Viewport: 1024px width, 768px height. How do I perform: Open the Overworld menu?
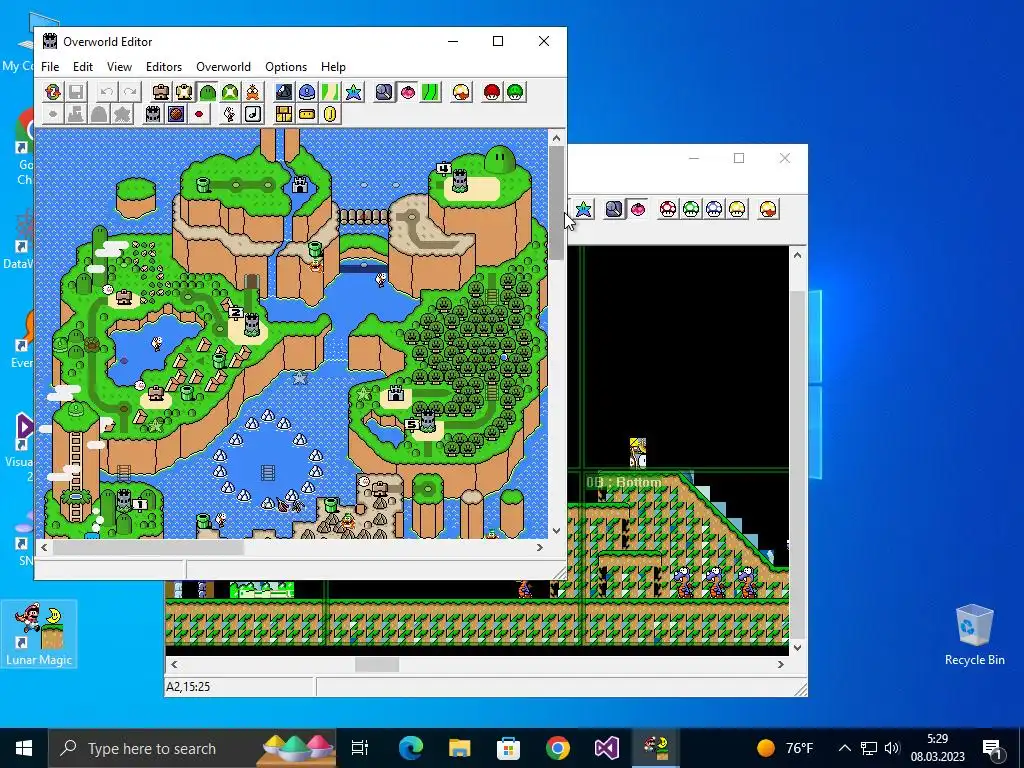[x=223, y=67]
